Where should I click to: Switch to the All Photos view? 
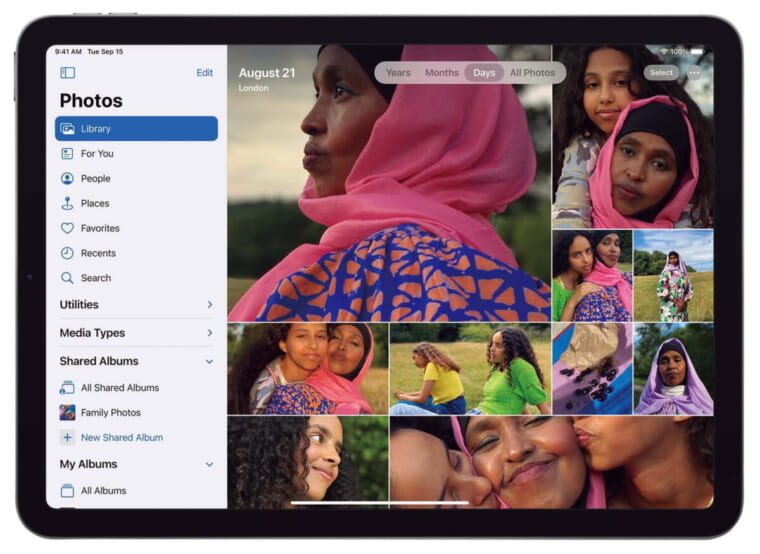(x=532, y=73)
